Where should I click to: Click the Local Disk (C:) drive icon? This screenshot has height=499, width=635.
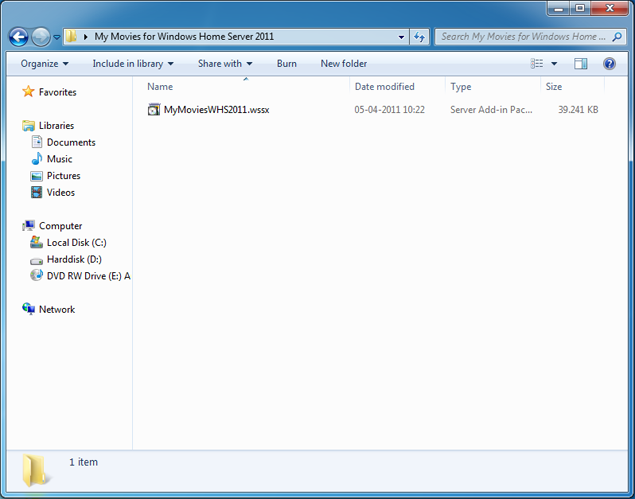click(x=36, y=242)
